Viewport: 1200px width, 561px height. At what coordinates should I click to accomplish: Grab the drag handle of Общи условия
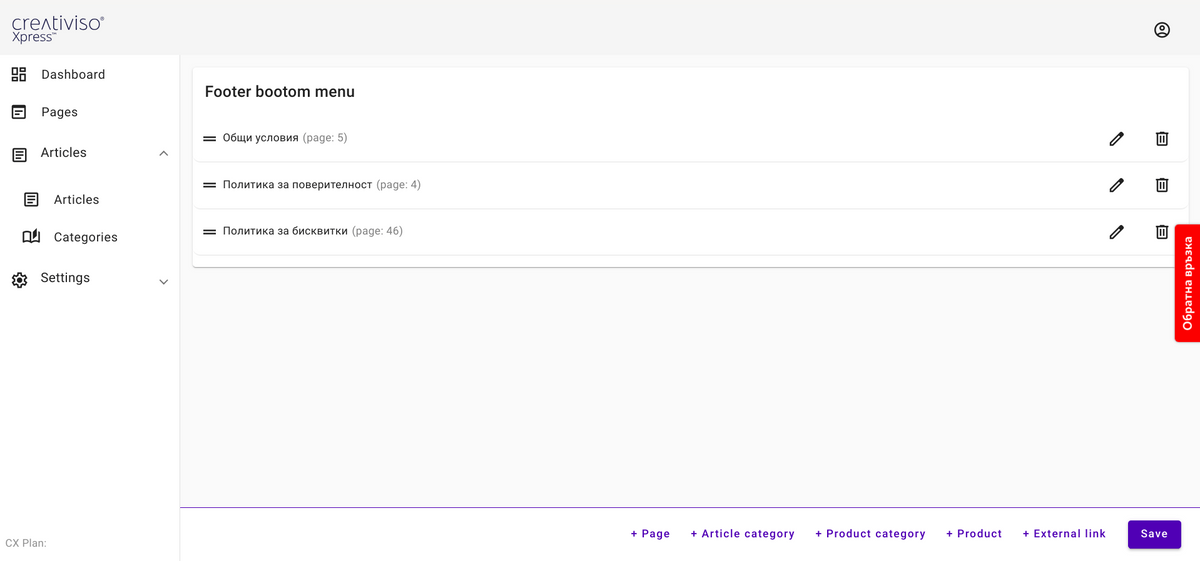(x=210, y=139)
